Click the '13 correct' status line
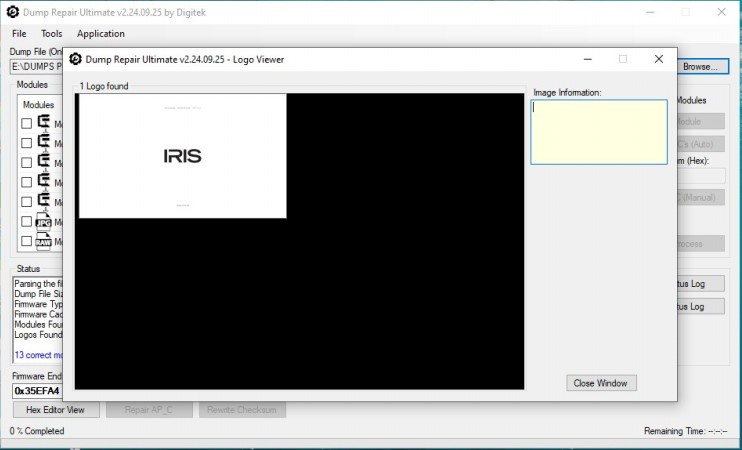This screenshot has height=450, width=742. (x=38, y=355)
